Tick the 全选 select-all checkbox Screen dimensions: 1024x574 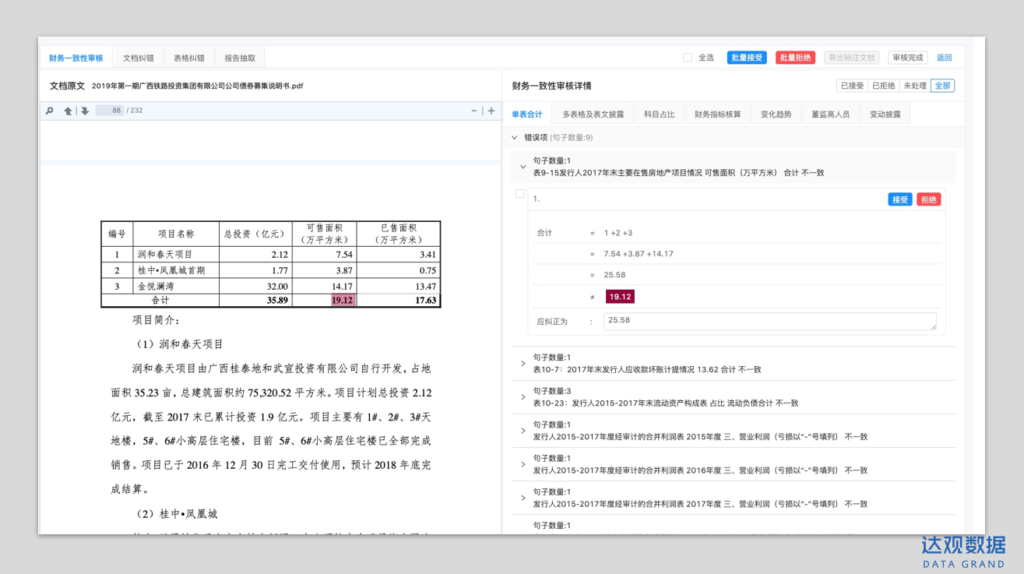click(687, 58)
